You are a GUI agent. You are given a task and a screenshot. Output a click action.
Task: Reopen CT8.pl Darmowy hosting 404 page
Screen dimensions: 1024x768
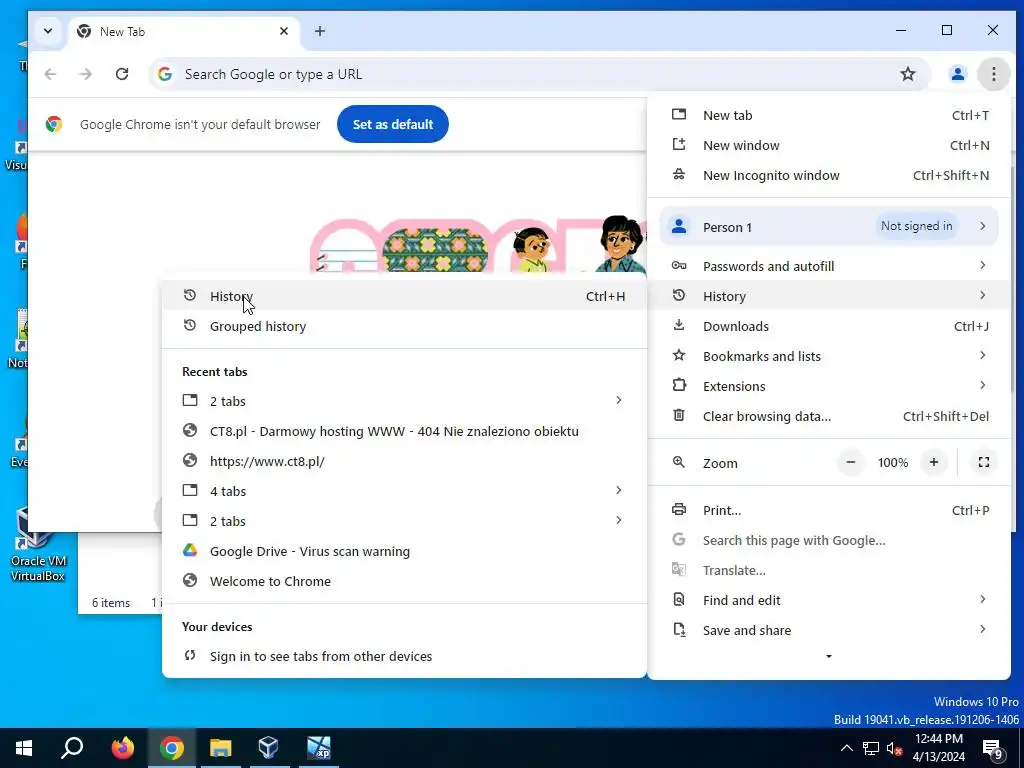coord(404,431)
